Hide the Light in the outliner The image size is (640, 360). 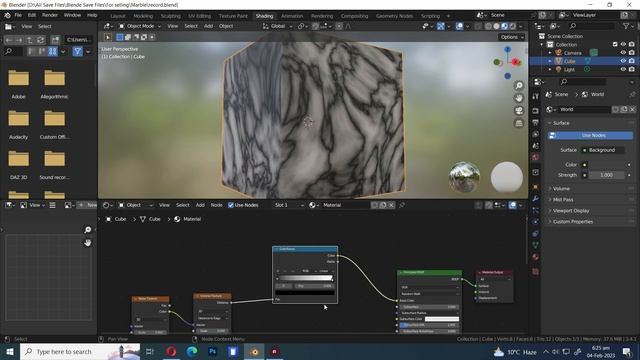pos(623,69)
